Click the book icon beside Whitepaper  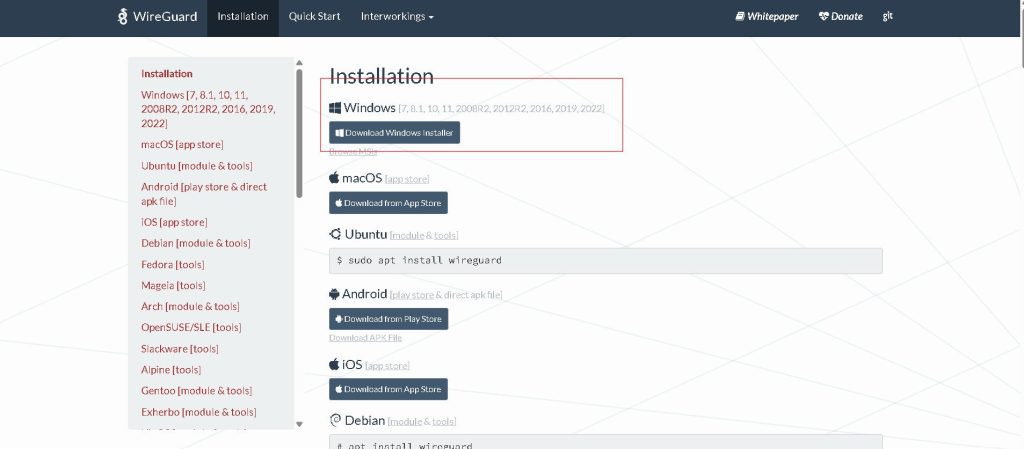(x=740, y=16)
